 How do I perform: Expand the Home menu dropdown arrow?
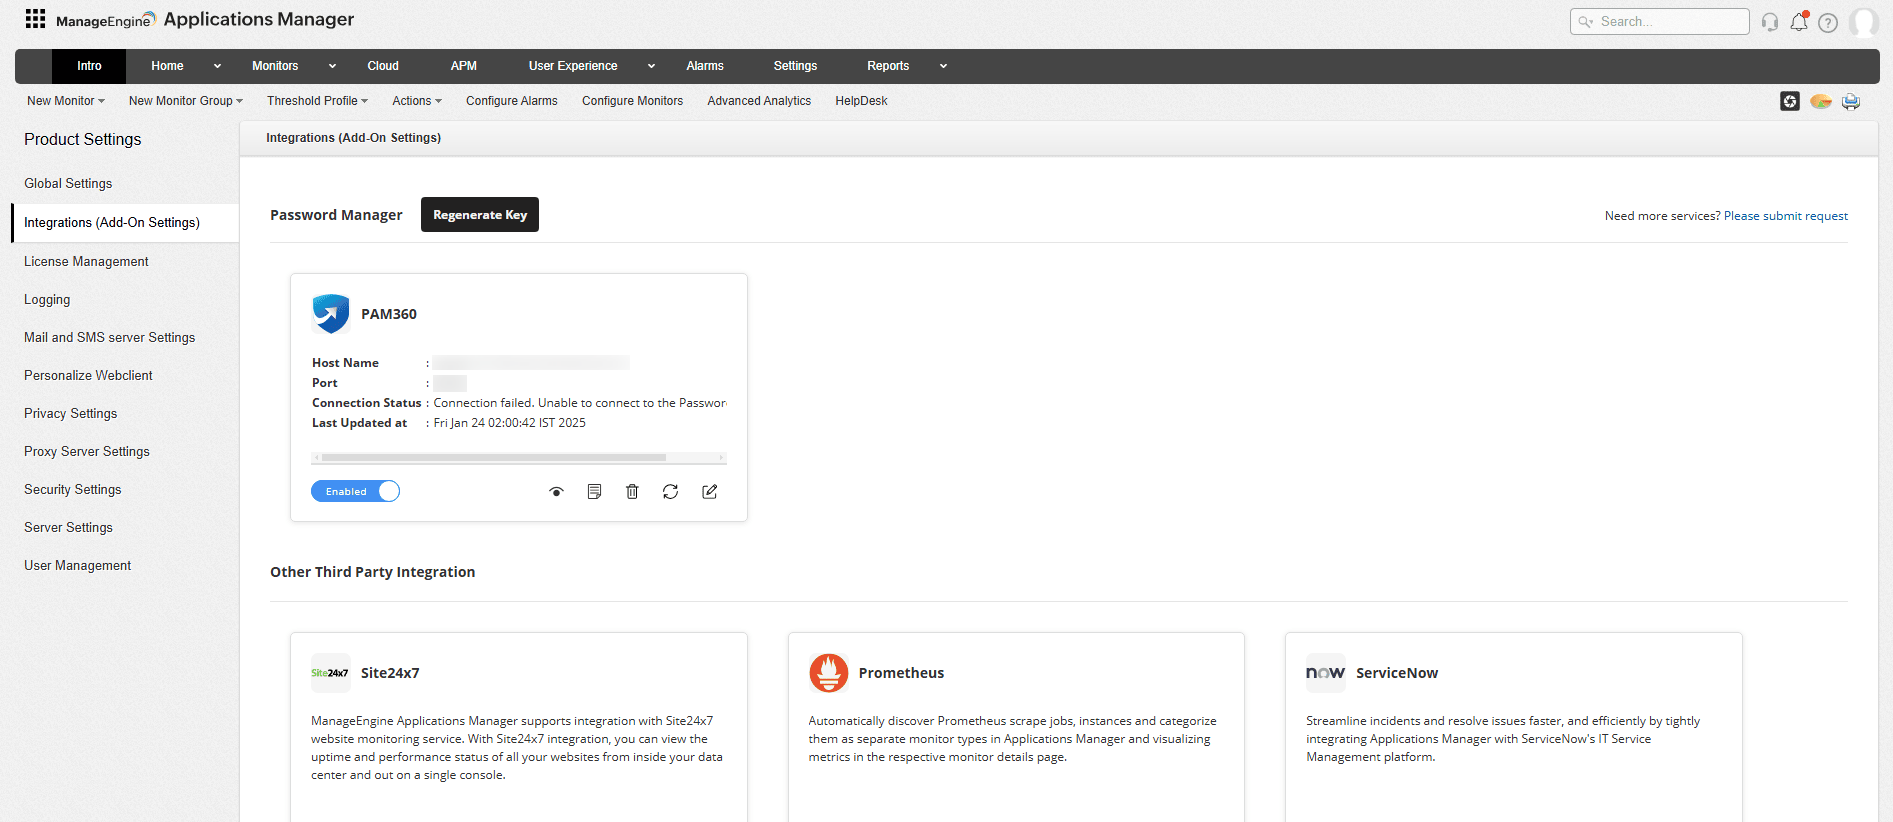click(x=217, y=66)
